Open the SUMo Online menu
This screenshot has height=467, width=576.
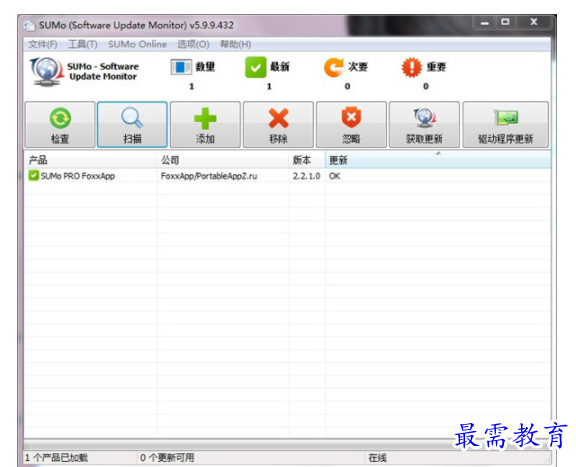click(x=137, y=44)
